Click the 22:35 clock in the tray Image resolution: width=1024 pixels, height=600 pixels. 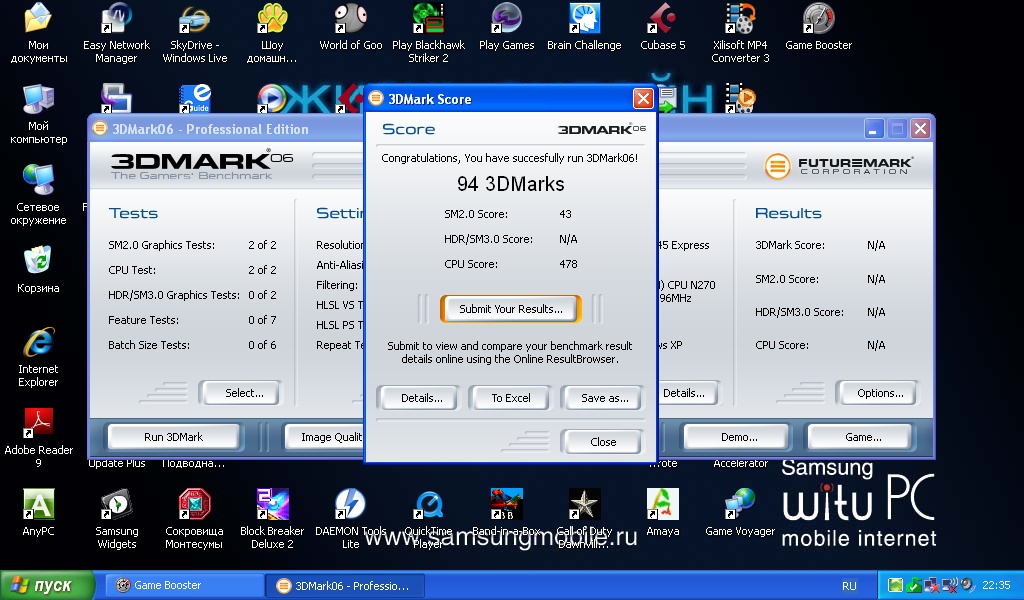point(996,585)
